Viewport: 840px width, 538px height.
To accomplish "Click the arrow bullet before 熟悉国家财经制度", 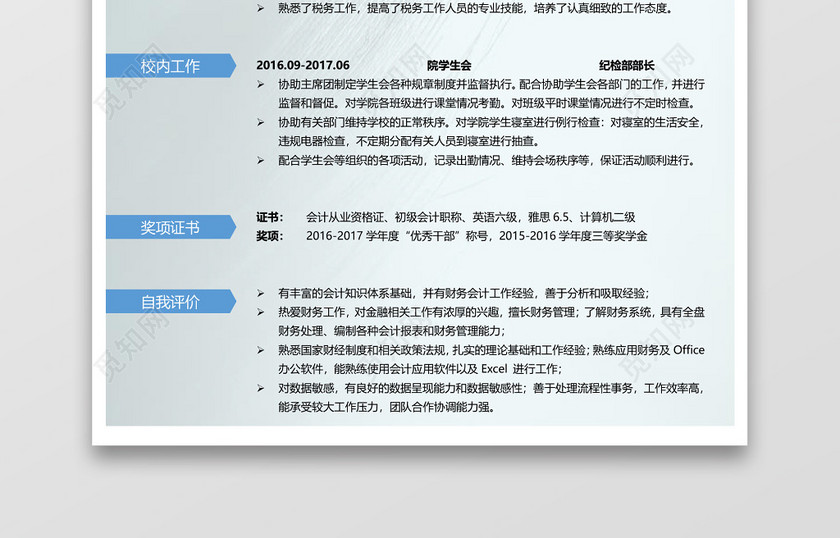I will (x=260, y=350).
